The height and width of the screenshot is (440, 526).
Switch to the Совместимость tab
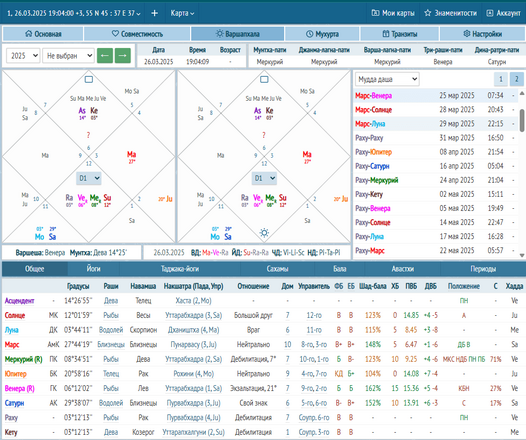[x=137, y=34]
